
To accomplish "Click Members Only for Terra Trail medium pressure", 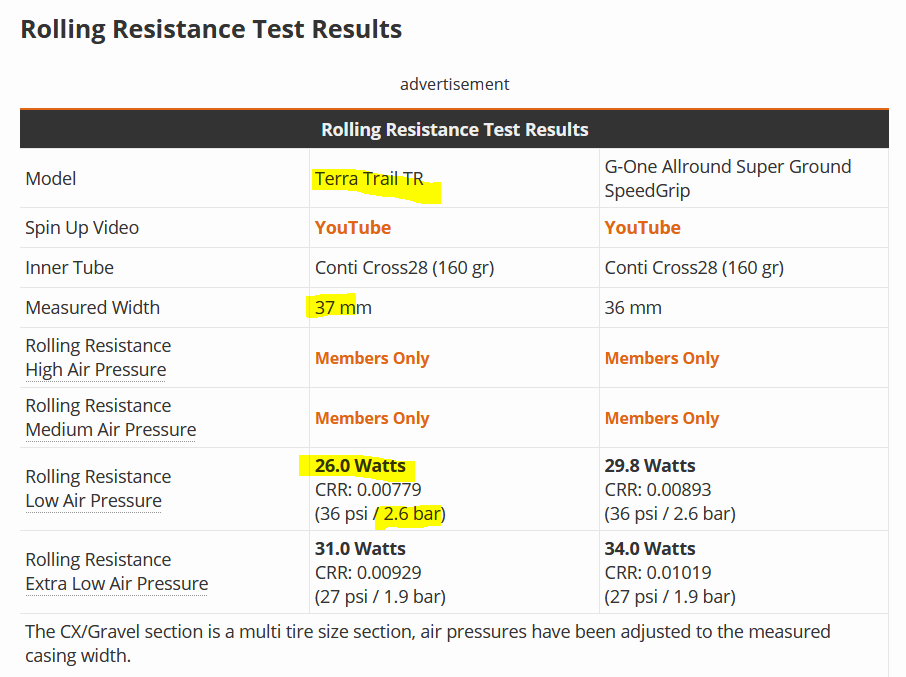I will 372,418.
